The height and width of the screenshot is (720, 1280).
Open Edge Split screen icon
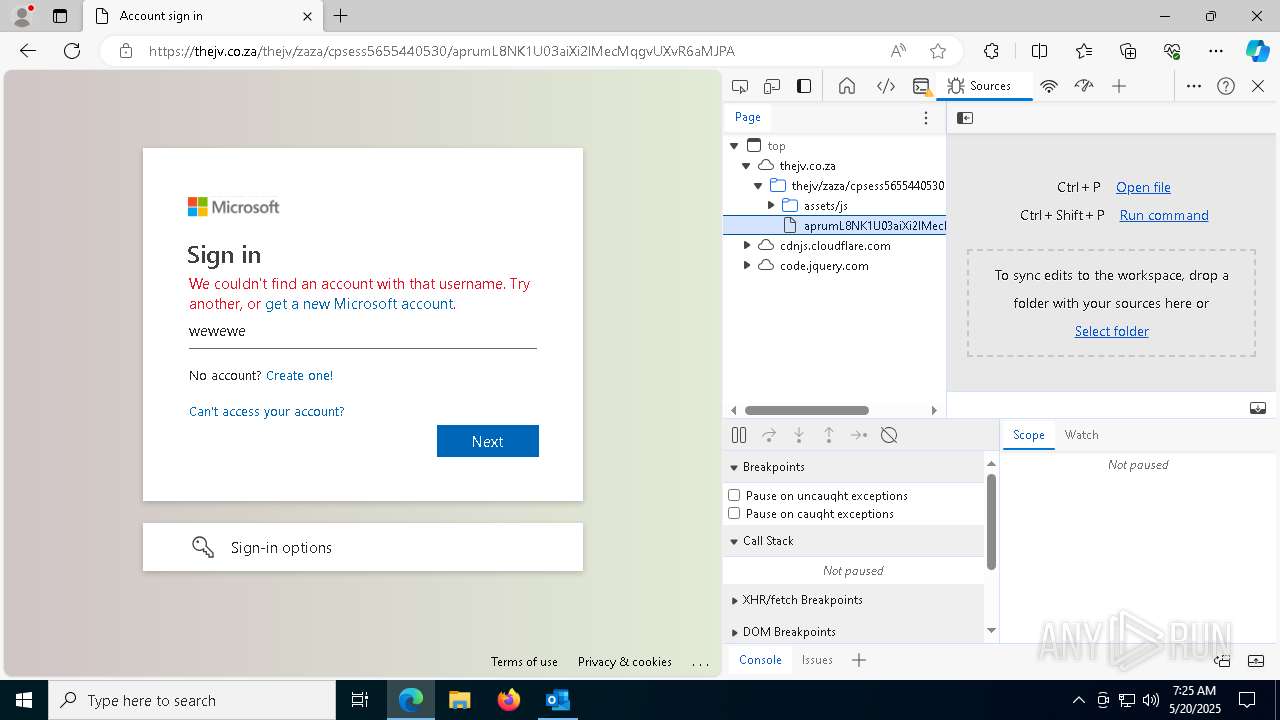coord(1039,51)
